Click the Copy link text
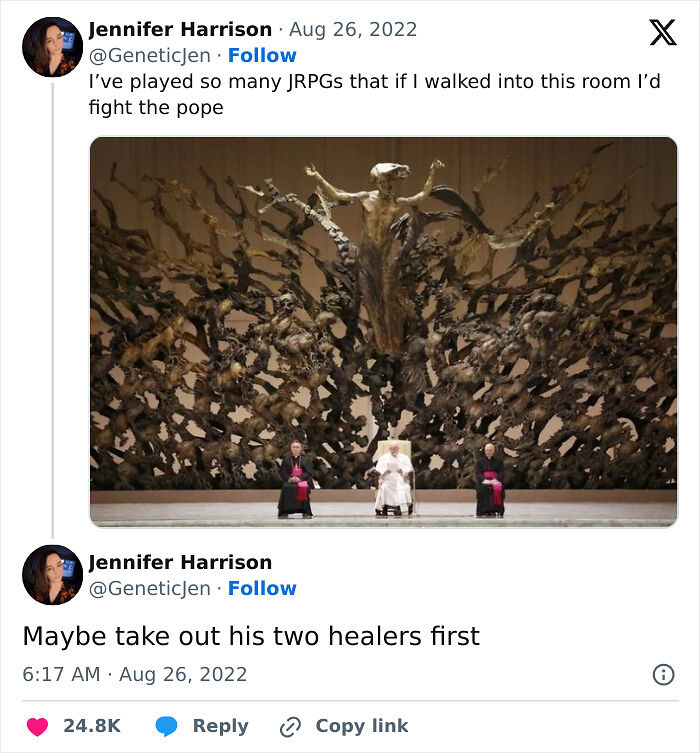The image size is (700, 753). tap(362, 726)
